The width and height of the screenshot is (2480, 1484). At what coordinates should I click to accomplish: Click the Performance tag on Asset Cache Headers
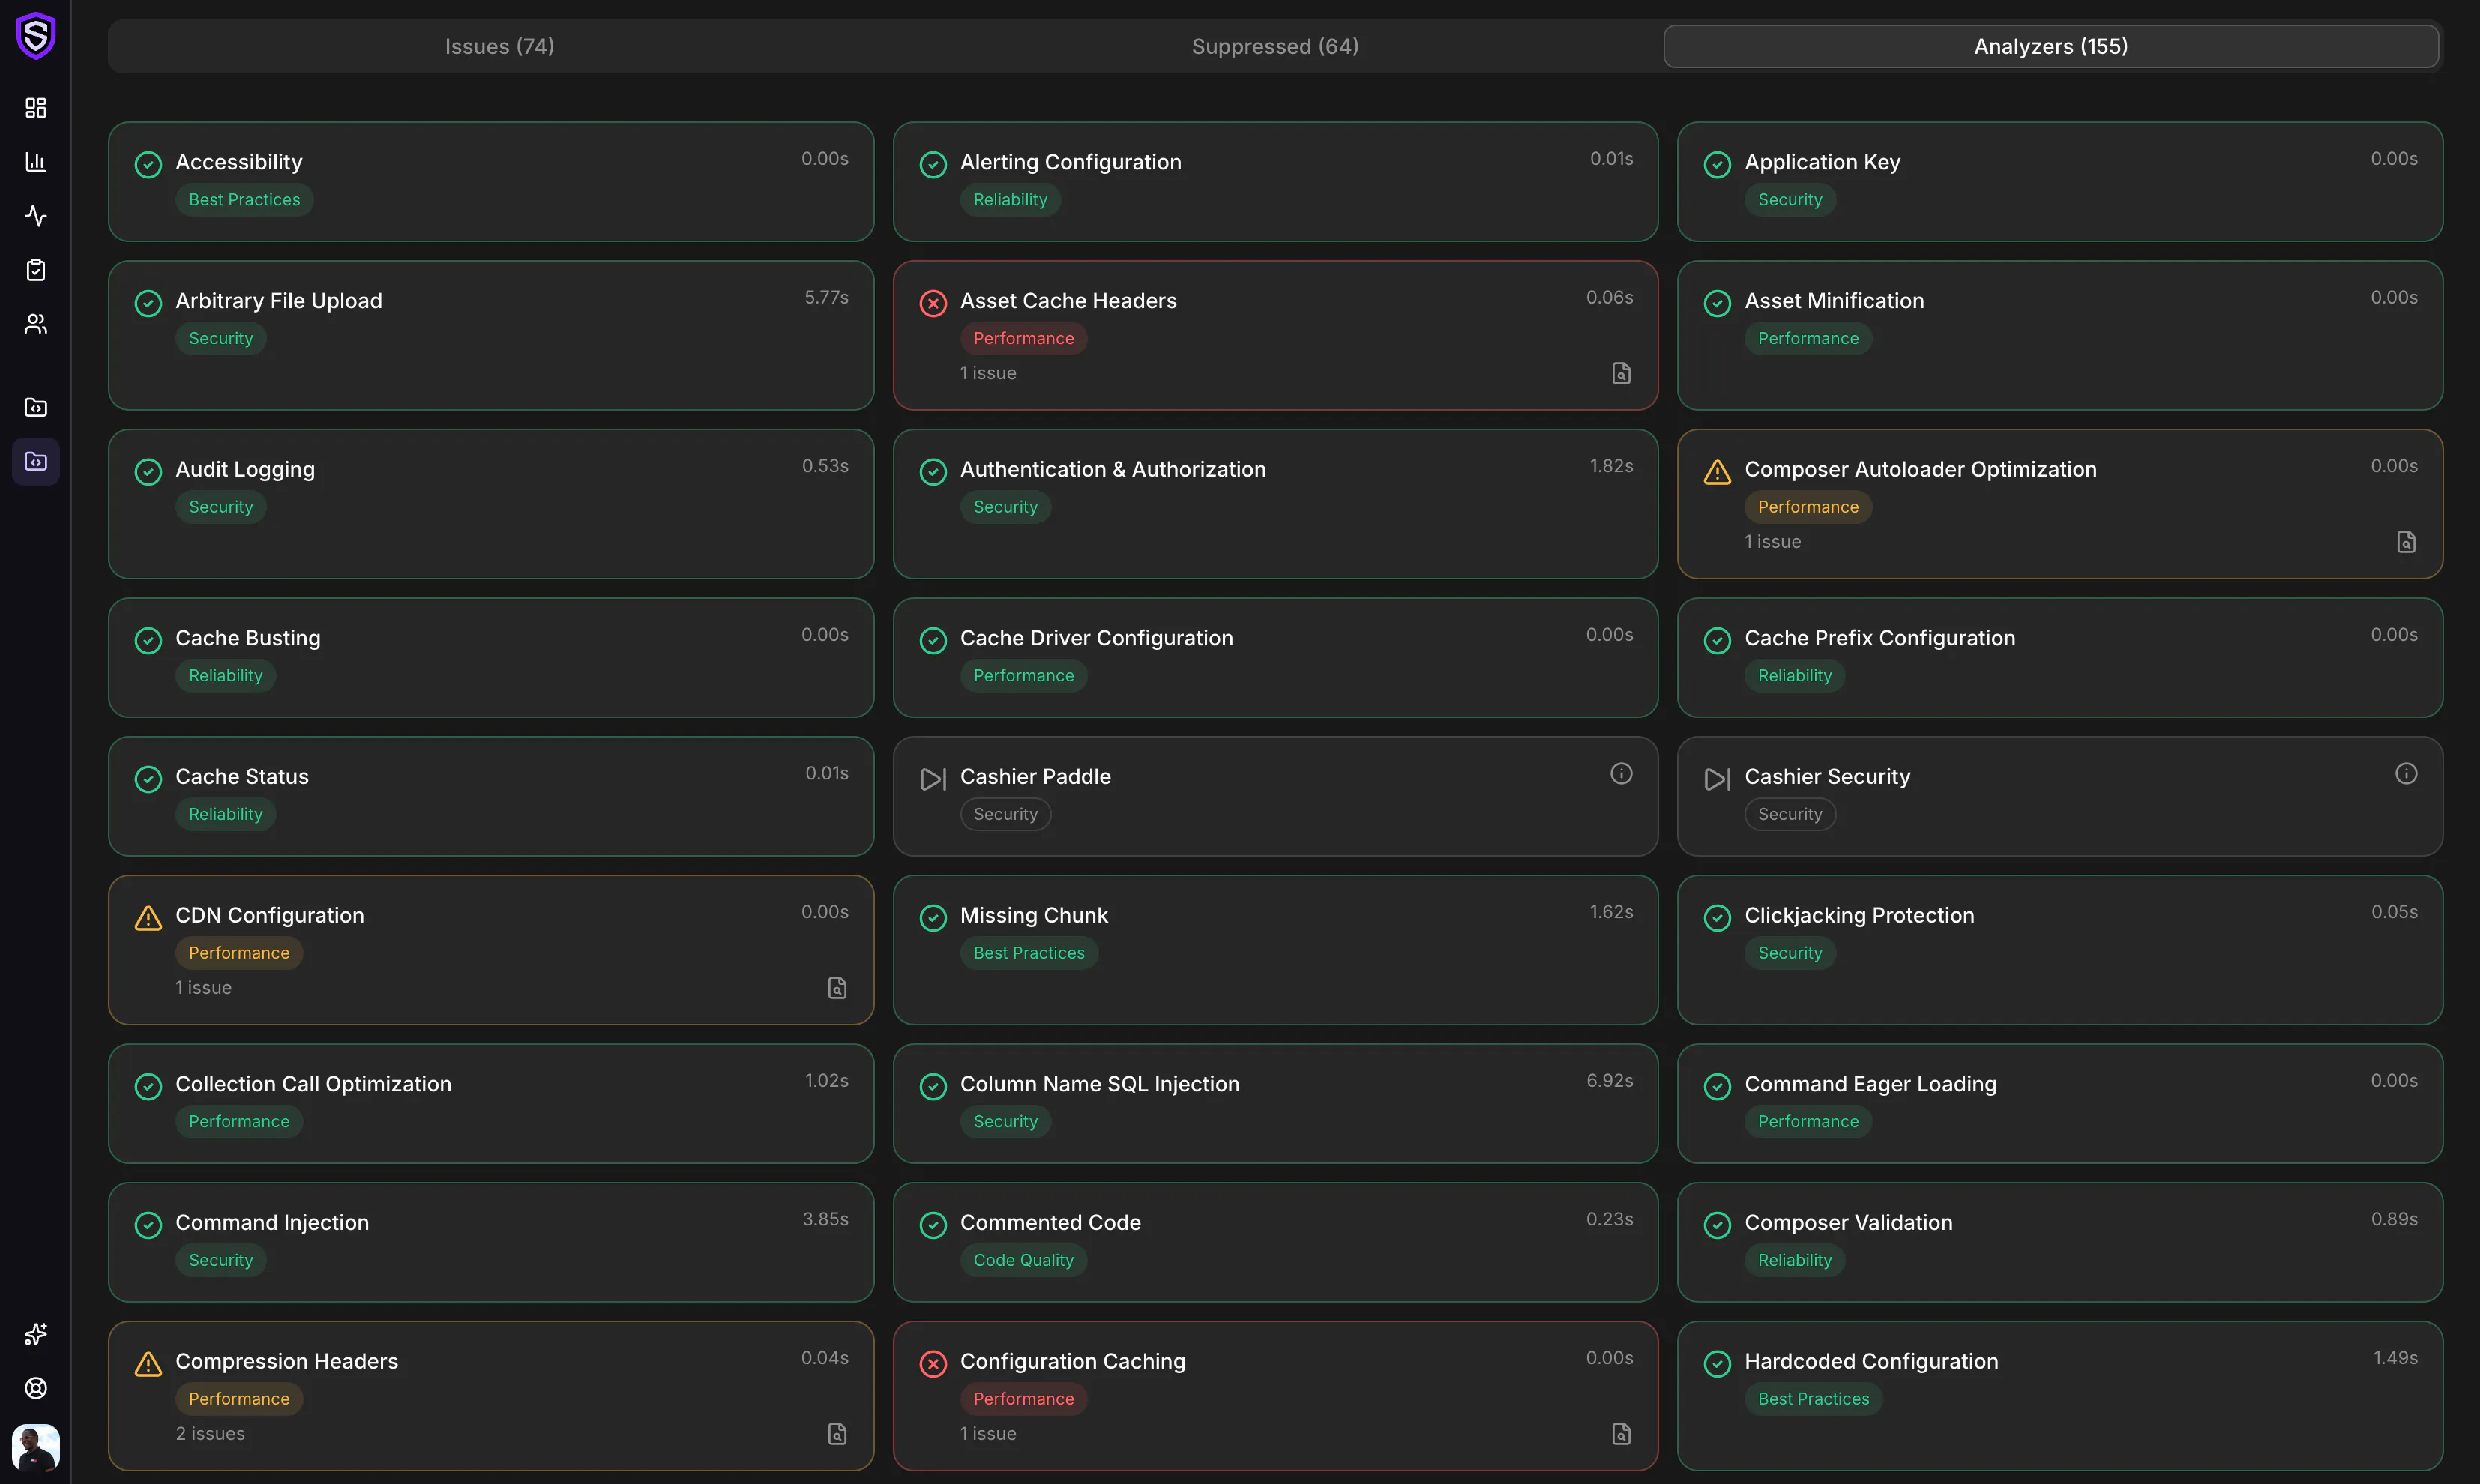(x=1023, y=339)
